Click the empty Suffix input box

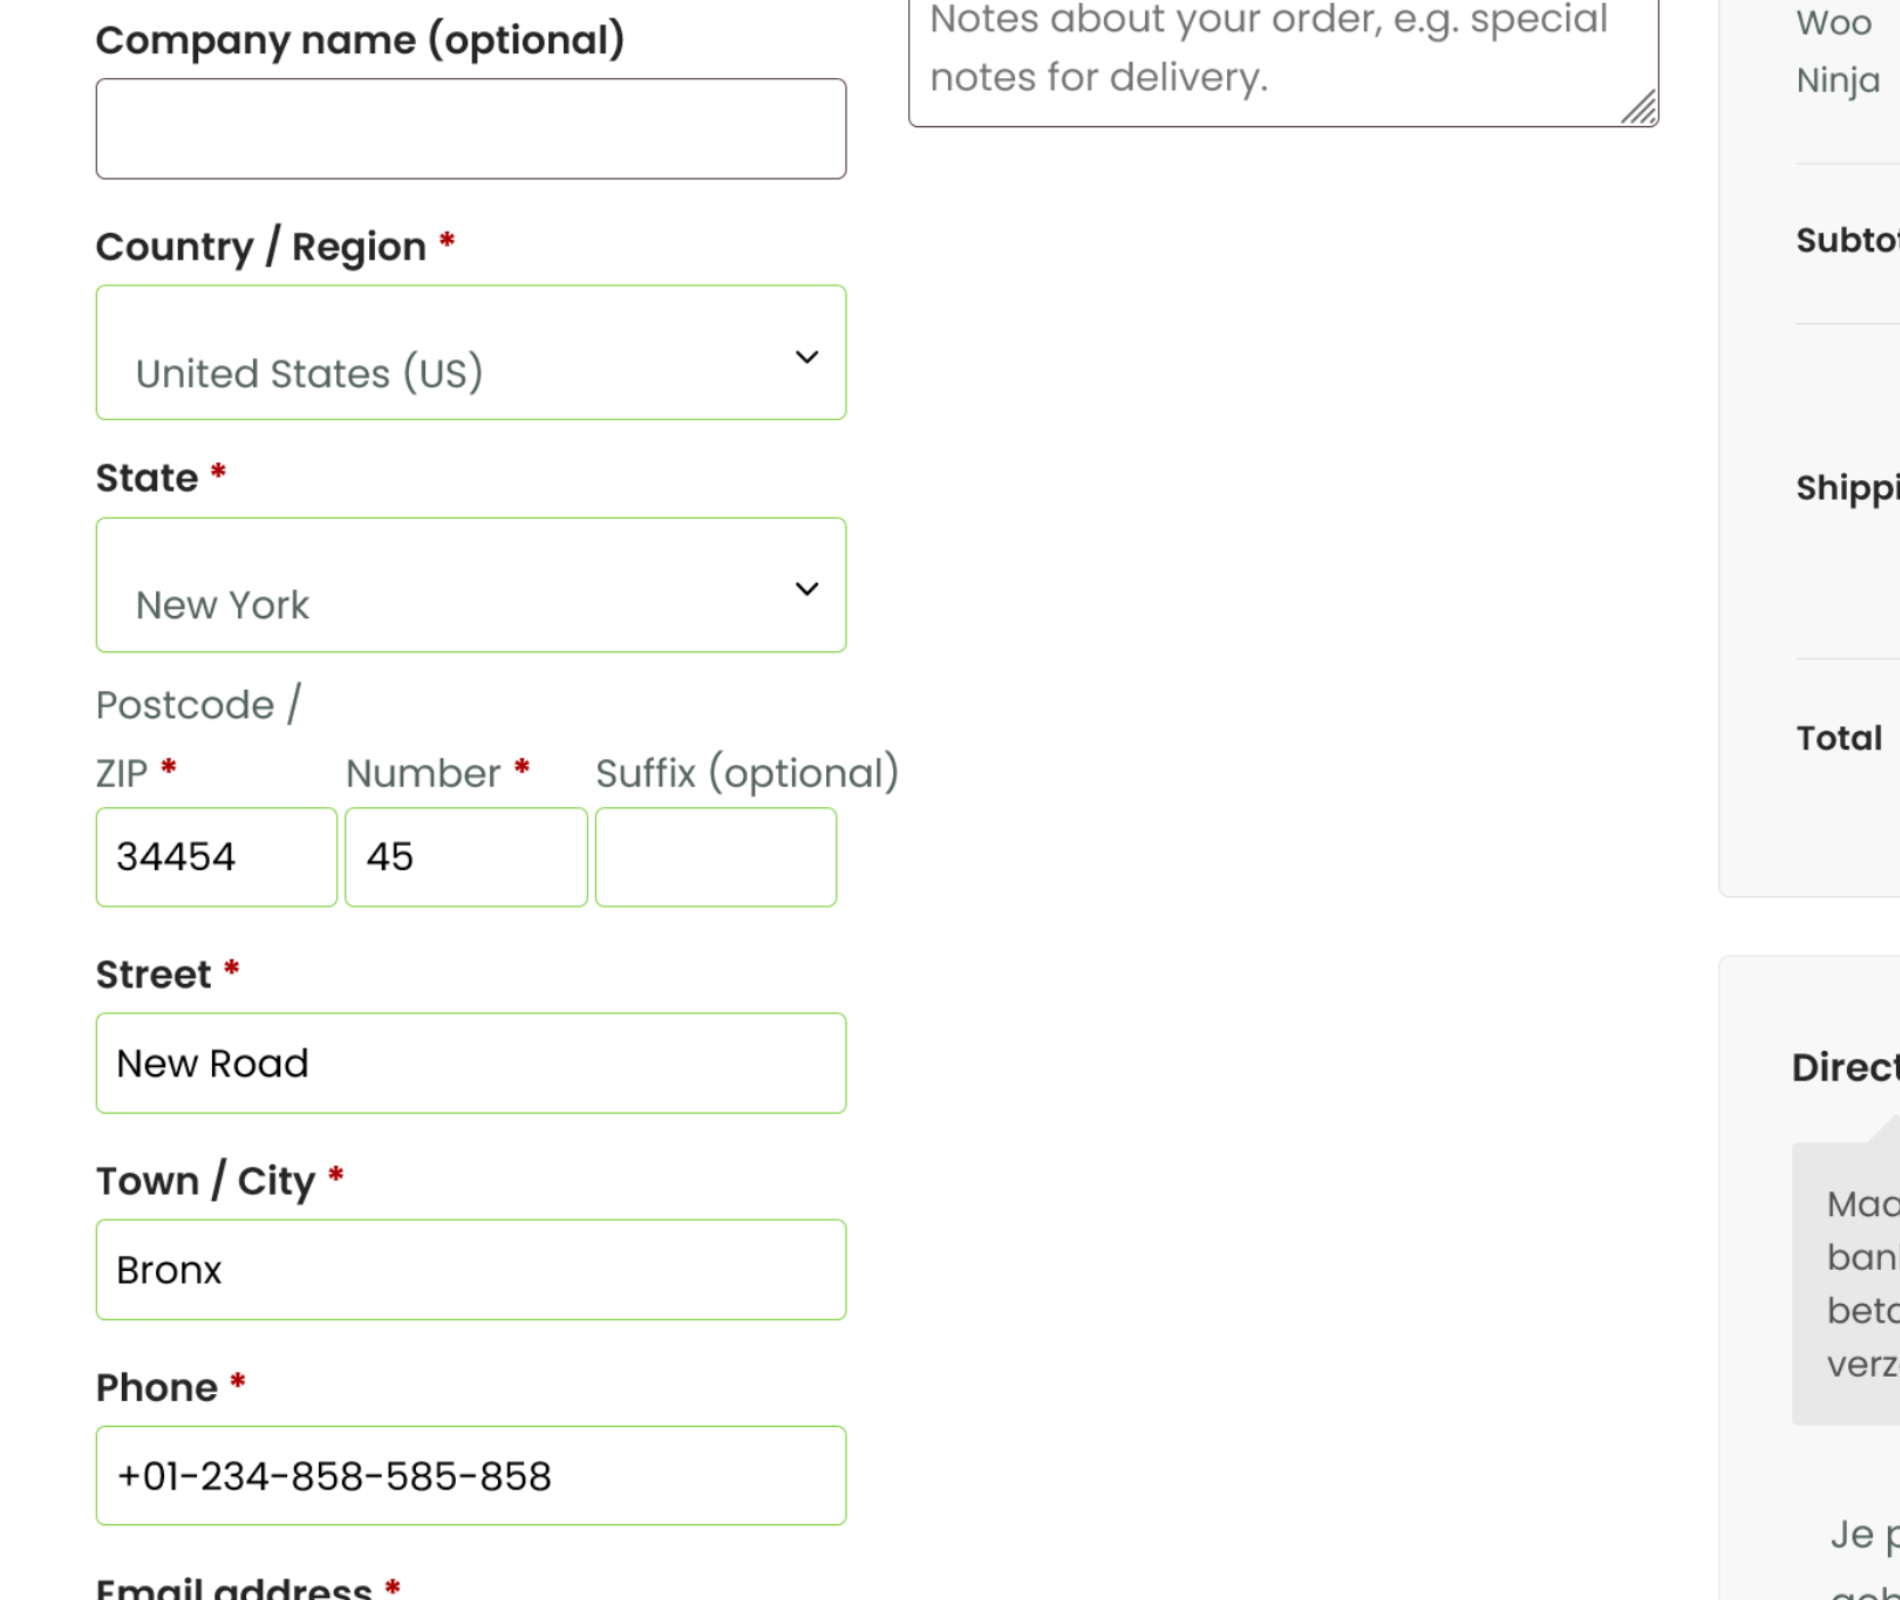coord(716,857)
